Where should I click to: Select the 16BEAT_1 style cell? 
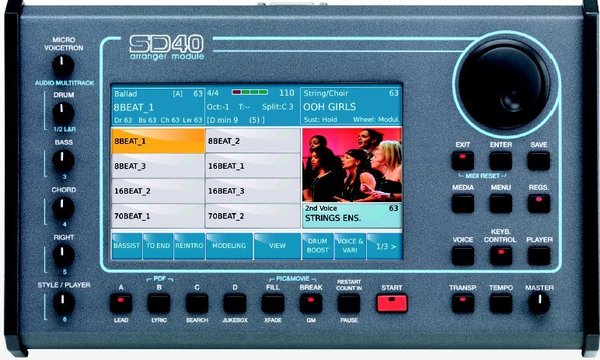point(253,166)
